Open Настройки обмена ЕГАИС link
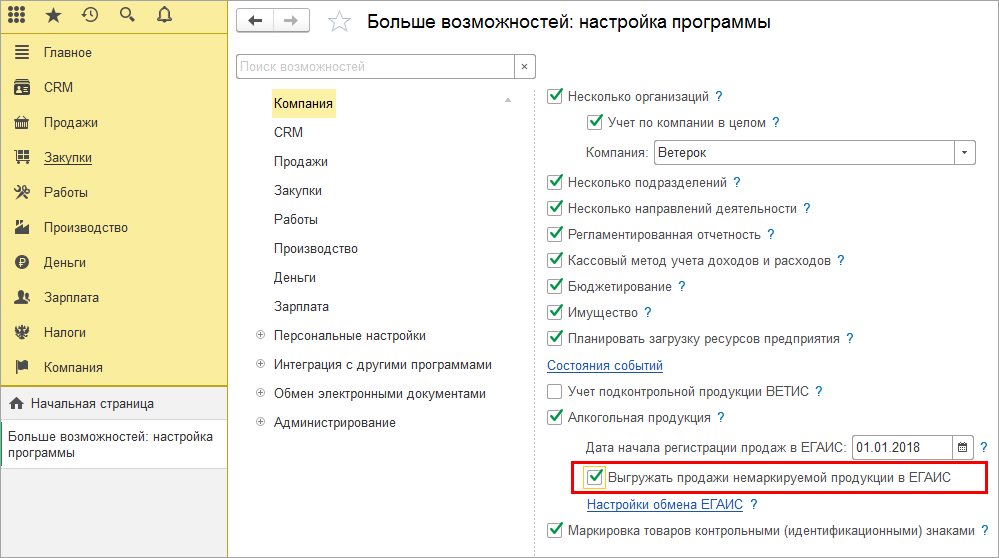 coord(665,504)
